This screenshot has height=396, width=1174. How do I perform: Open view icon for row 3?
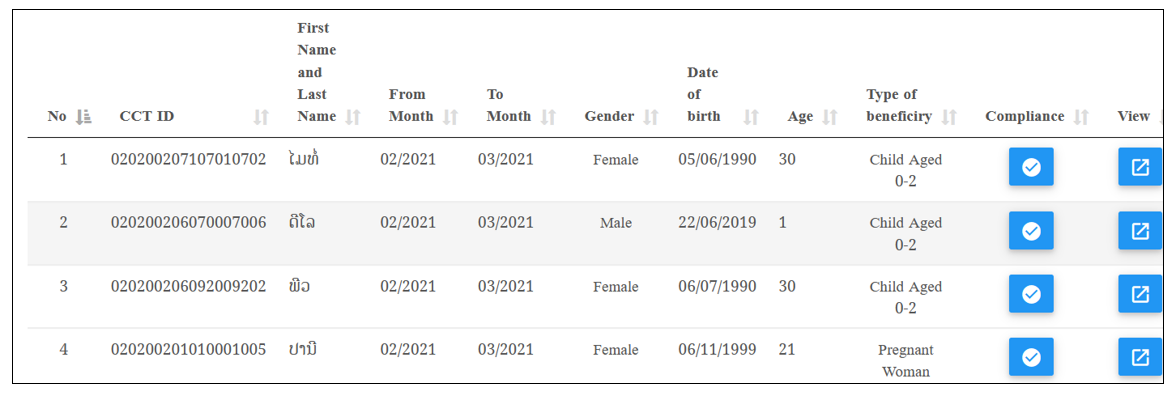pyautogui.click(x=1140, y=293)
